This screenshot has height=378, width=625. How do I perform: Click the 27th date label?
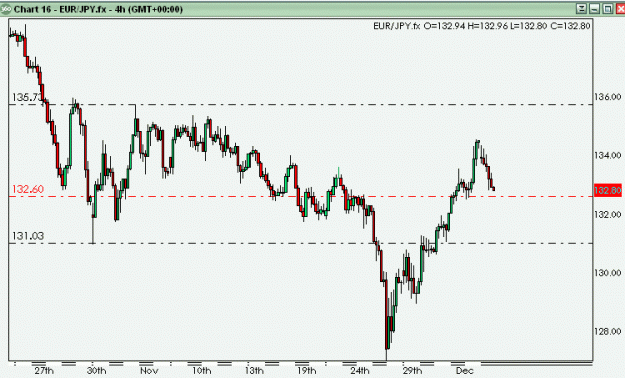44,371
